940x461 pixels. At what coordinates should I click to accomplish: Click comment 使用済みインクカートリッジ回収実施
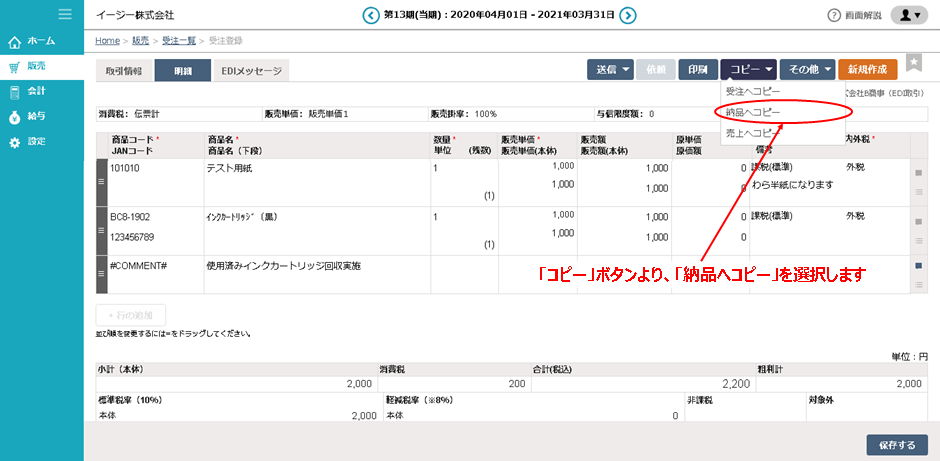pyautogui.click(x=284, y=266)
